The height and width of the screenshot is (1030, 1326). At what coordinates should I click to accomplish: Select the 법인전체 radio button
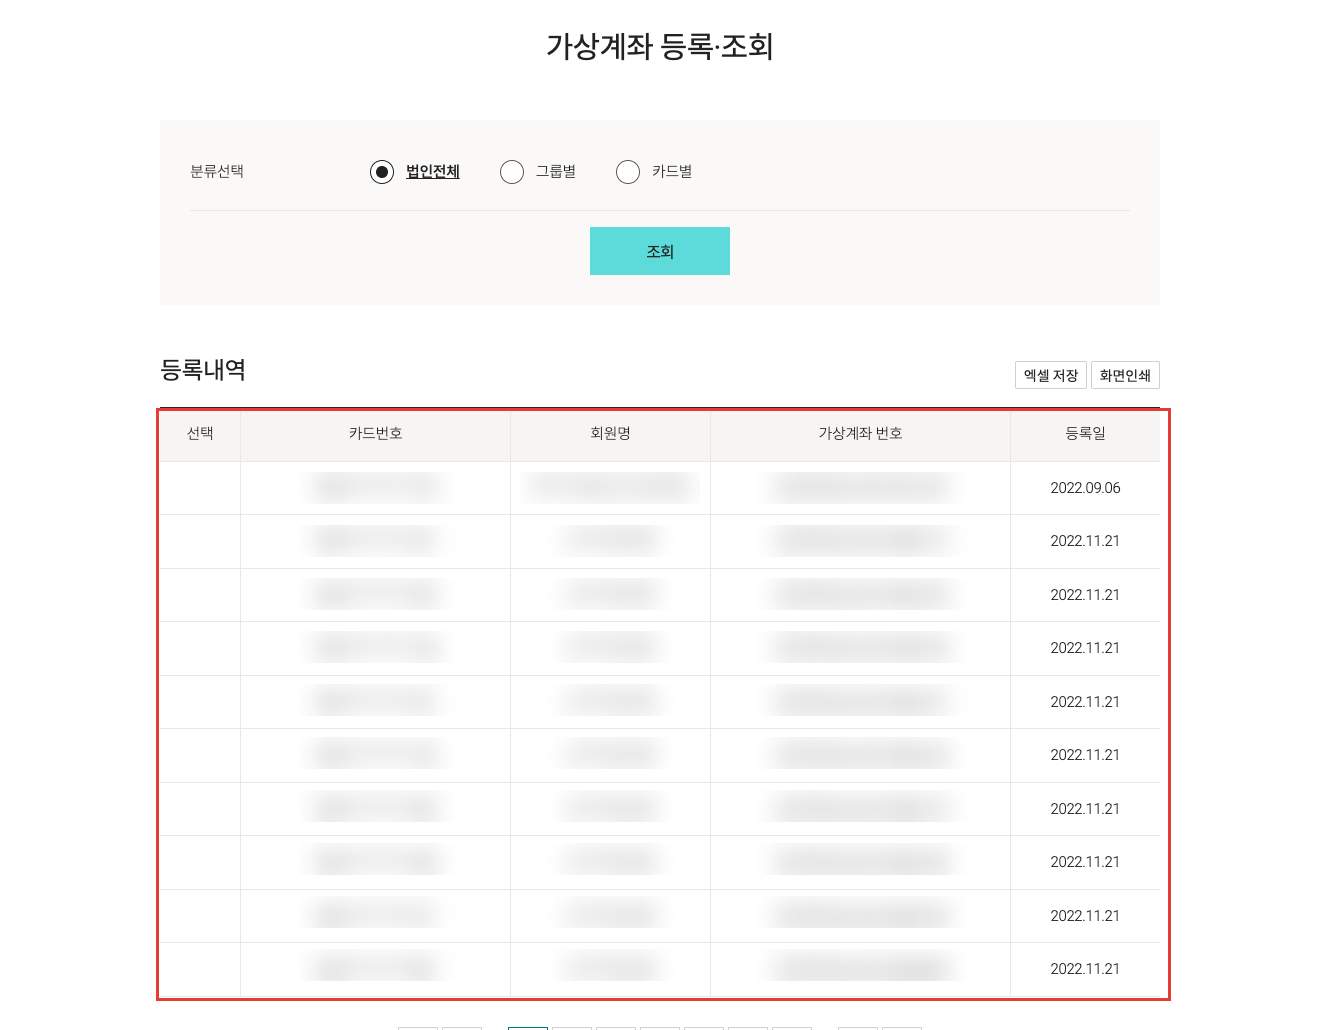(382, 172)
